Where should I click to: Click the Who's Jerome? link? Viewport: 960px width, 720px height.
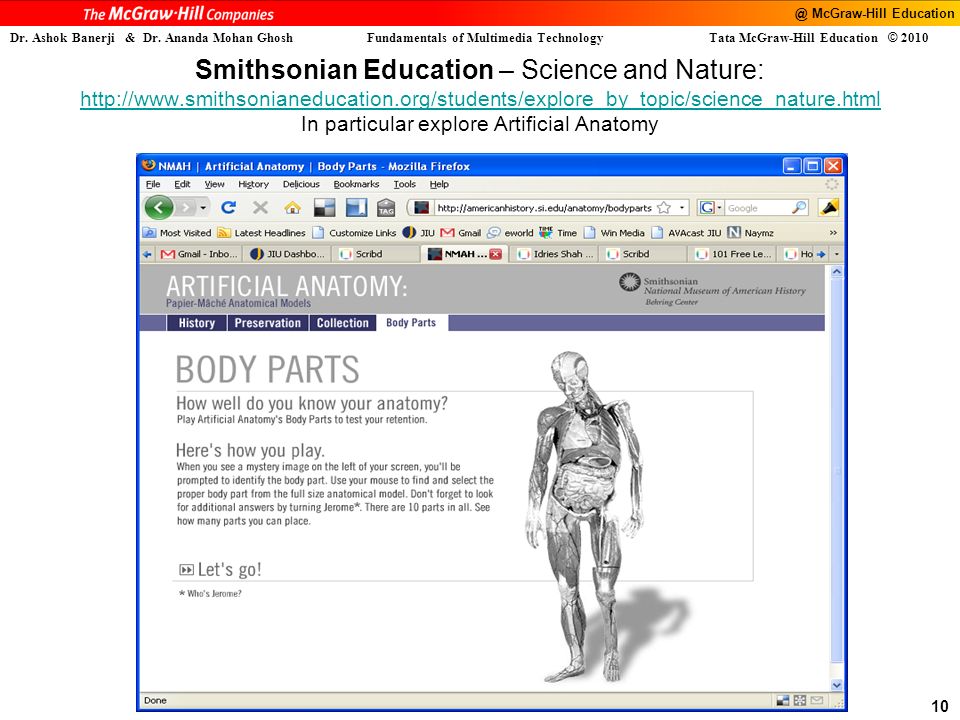click(210, 593)
